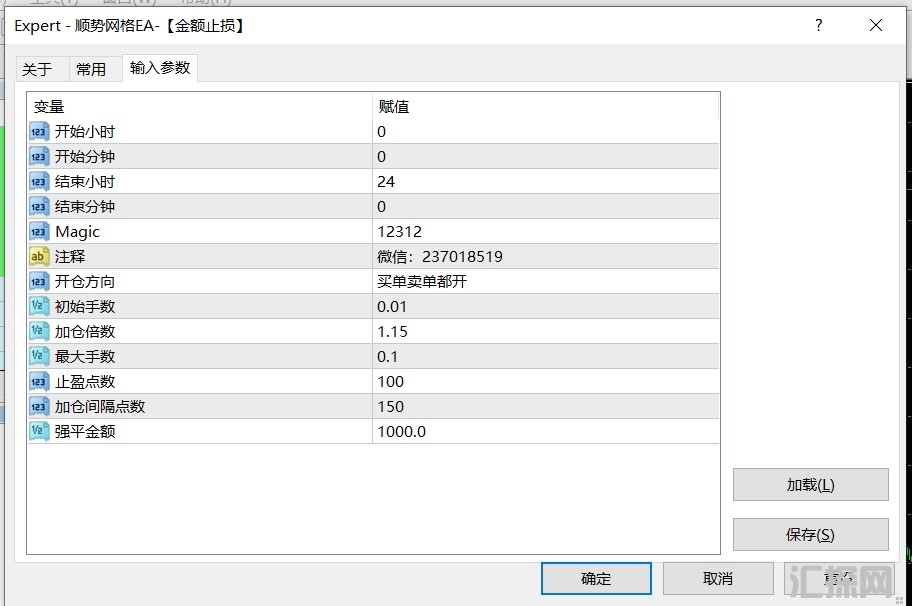Click the 取消 button
912x606 pixels.
718,578
